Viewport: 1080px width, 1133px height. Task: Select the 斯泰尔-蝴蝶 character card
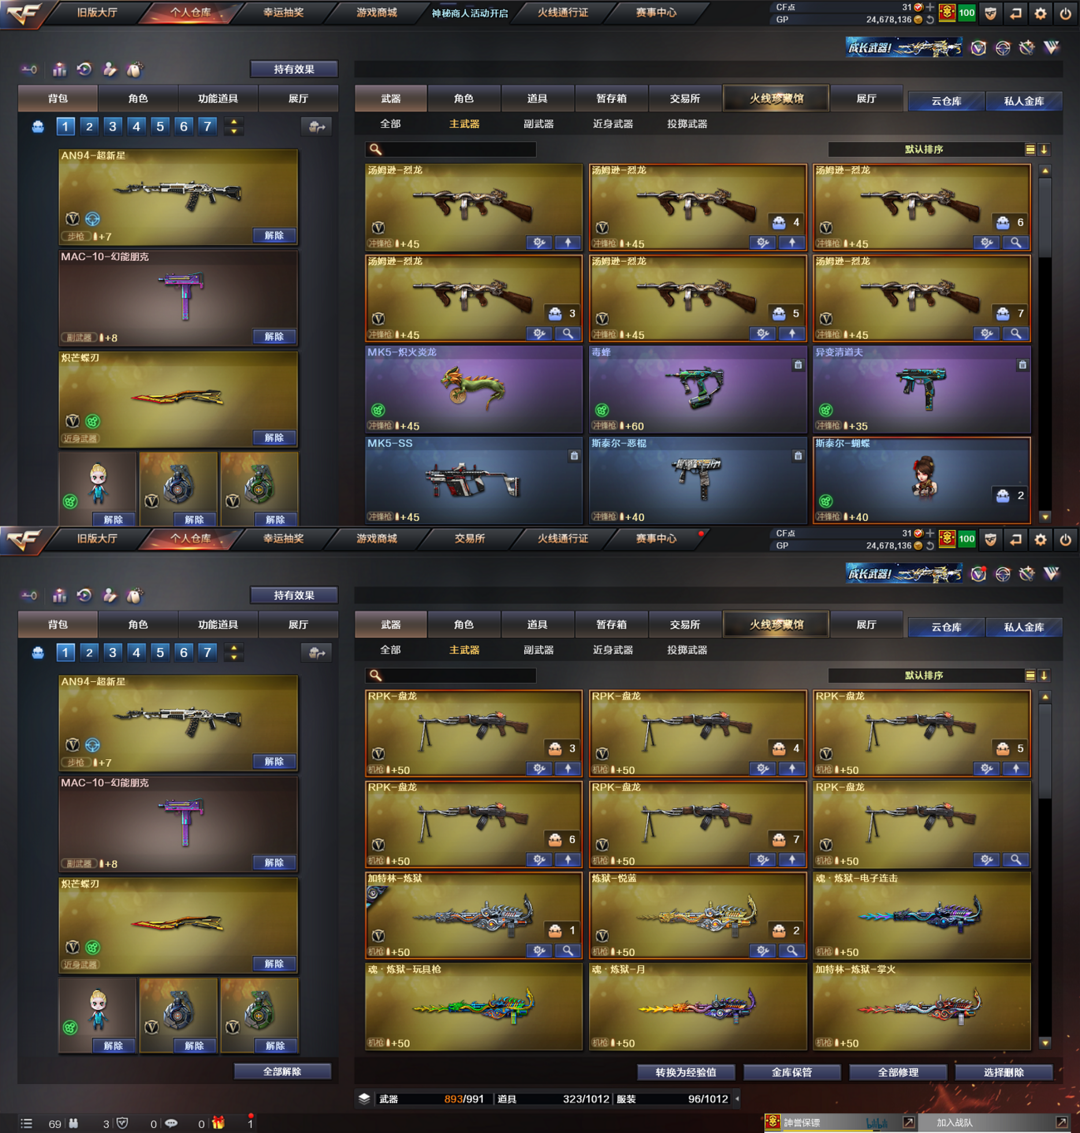pyautogui.click(x=922, y=481)
